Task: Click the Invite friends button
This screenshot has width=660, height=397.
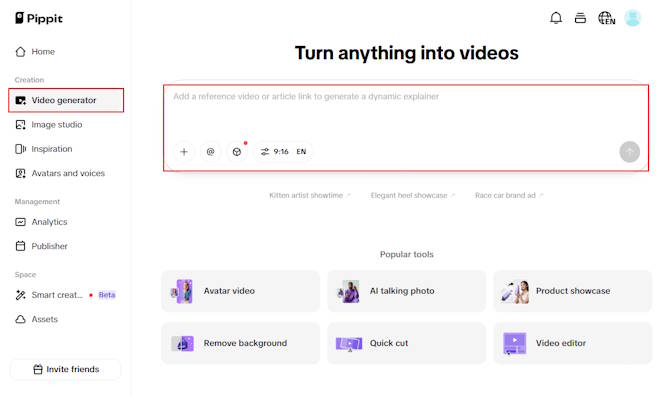Action: click(66, 369)
